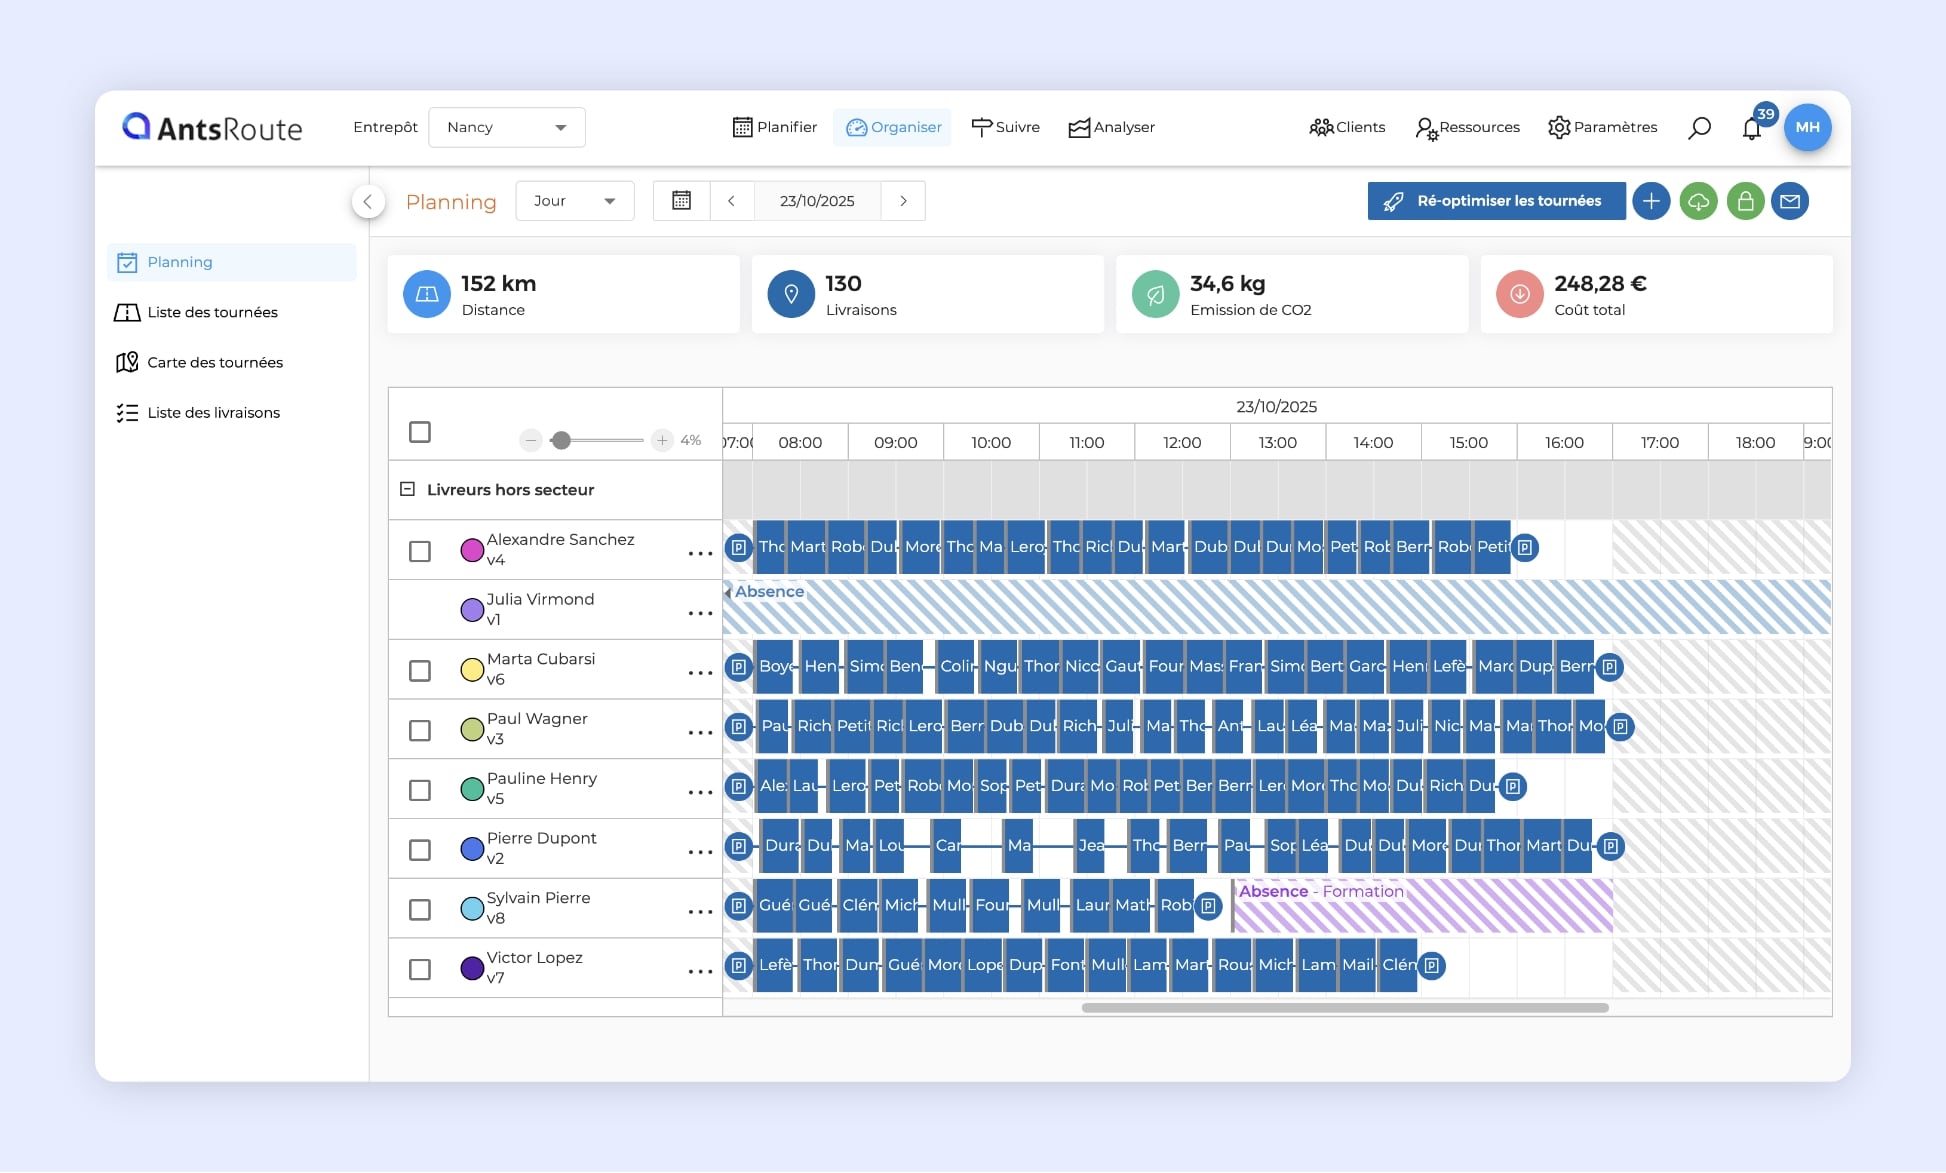Open three-dot menu for Marta Cubarsi
The image size is (1946, 1173).
pos(700,672)
